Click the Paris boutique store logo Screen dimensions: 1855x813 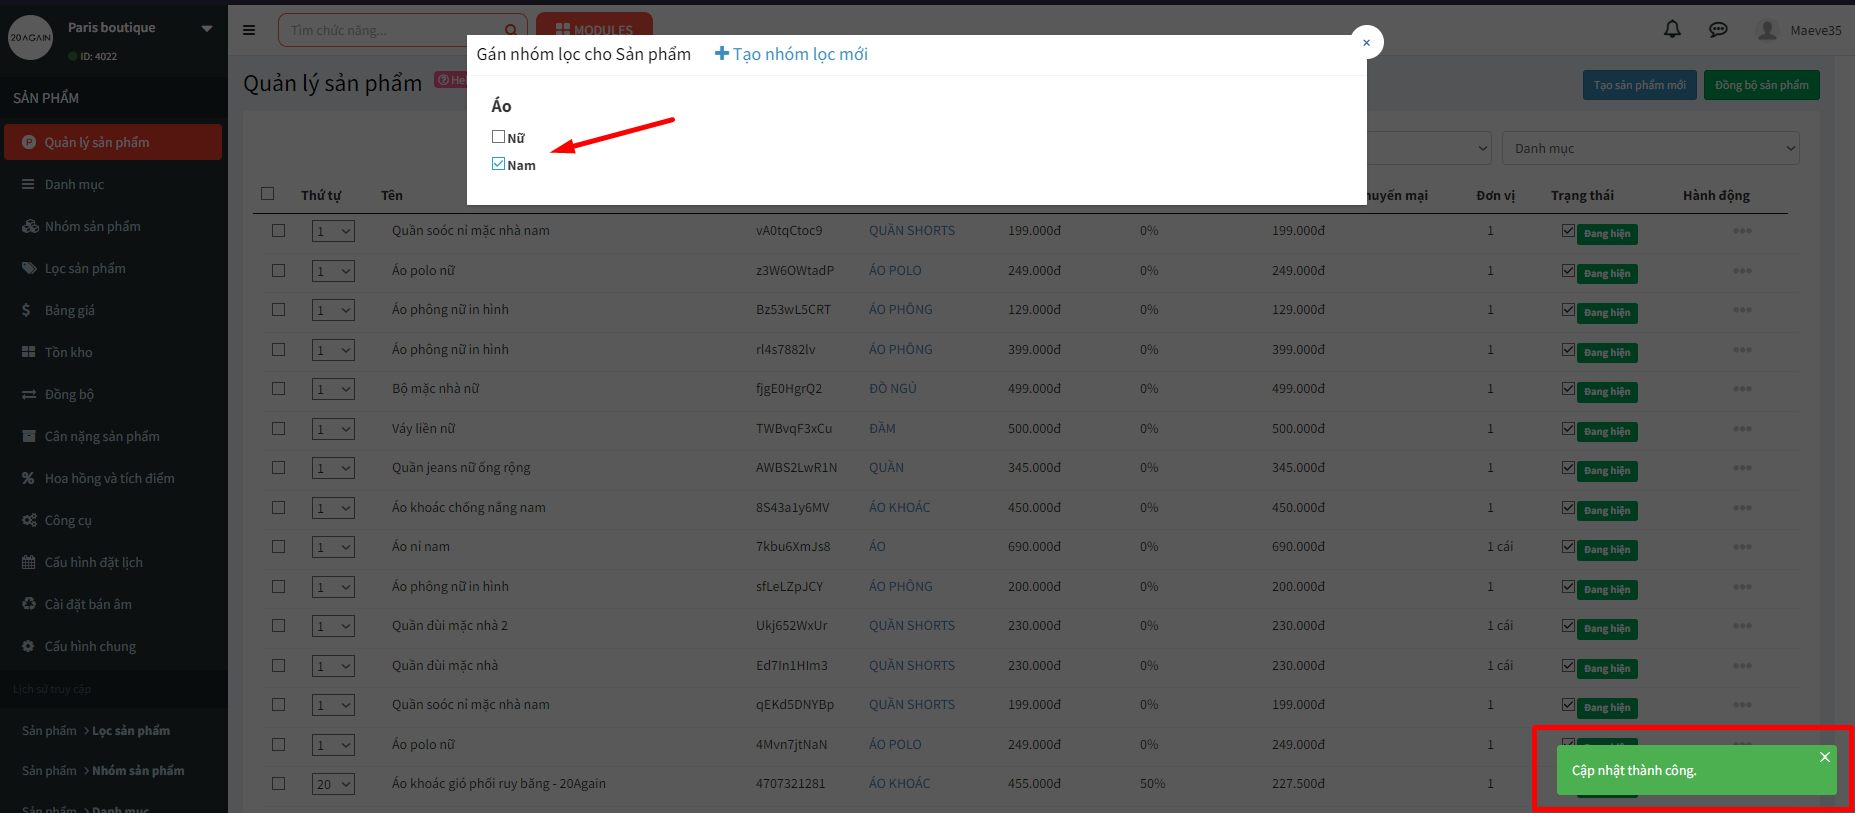click(x=30, y=37)
